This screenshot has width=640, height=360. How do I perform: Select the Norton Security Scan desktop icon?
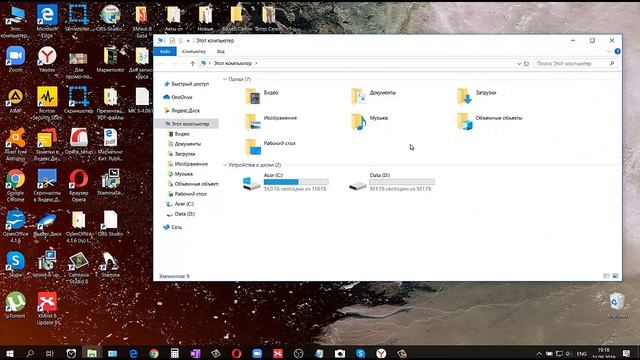click(x=47, y=103)
